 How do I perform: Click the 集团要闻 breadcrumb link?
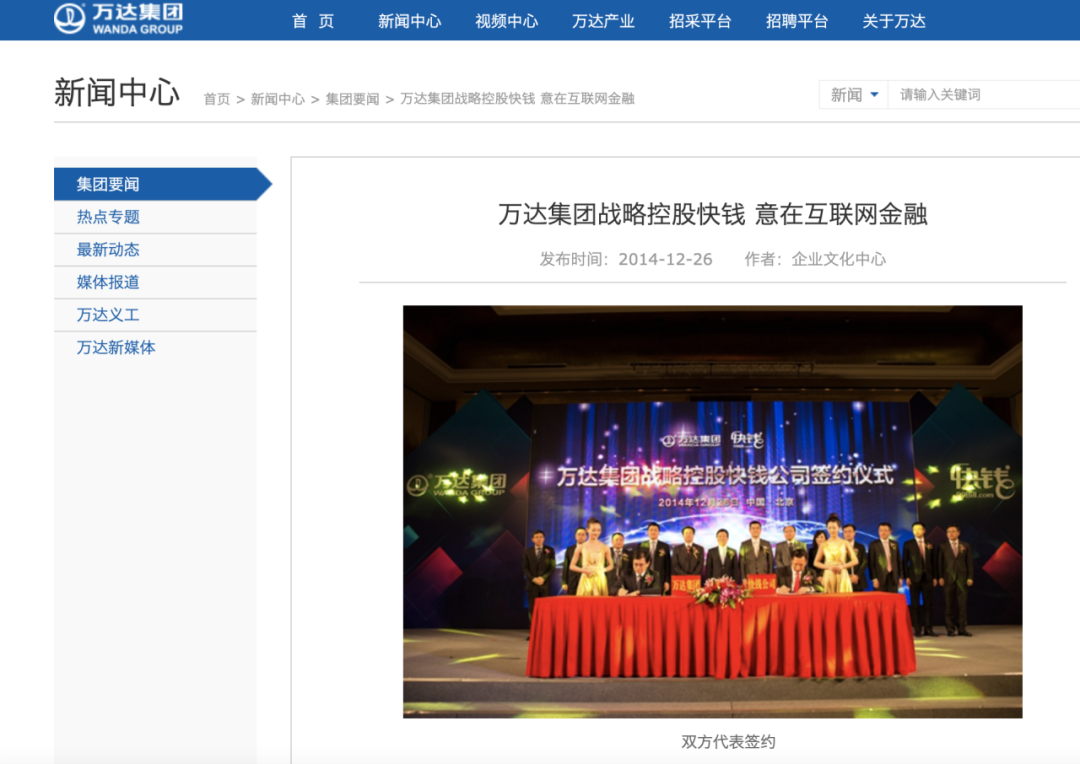coord(352,99)
